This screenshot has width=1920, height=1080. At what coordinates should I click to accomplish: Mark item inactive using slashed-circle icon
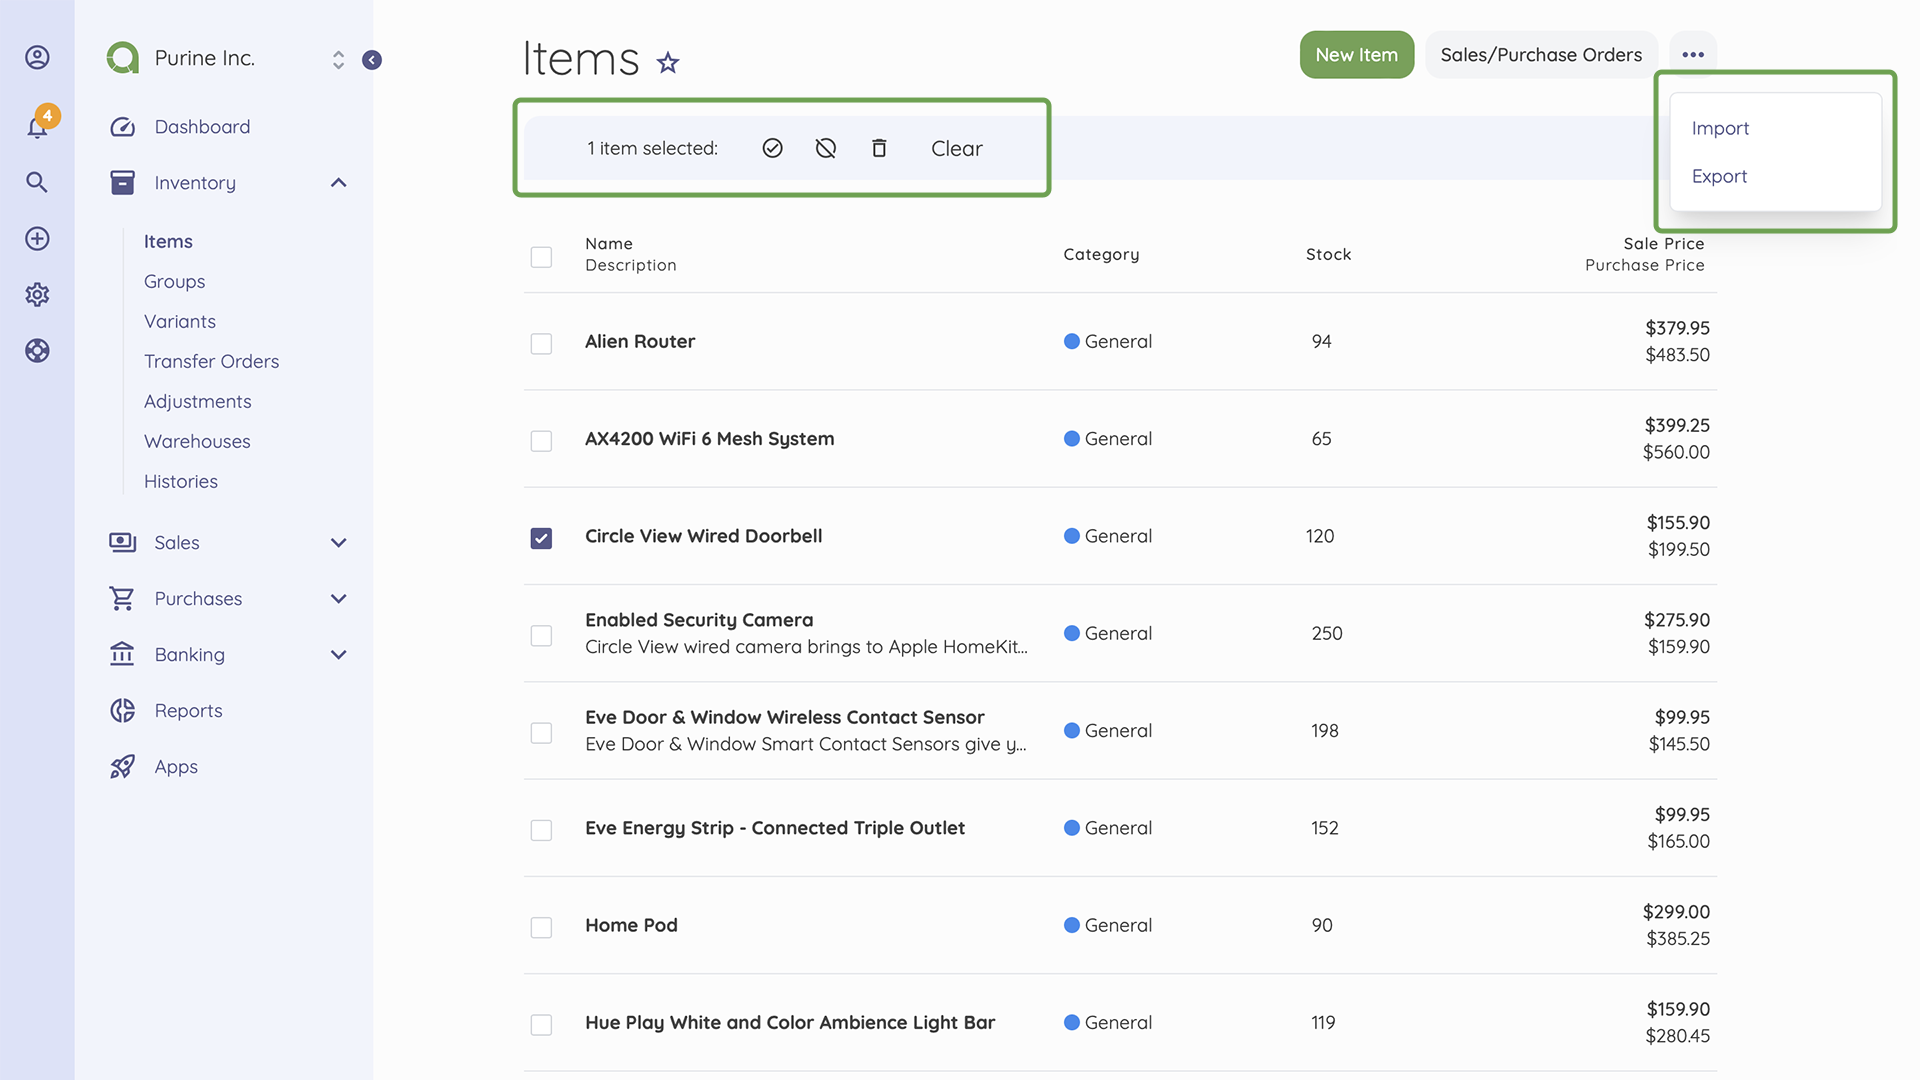tap(825, 147)
